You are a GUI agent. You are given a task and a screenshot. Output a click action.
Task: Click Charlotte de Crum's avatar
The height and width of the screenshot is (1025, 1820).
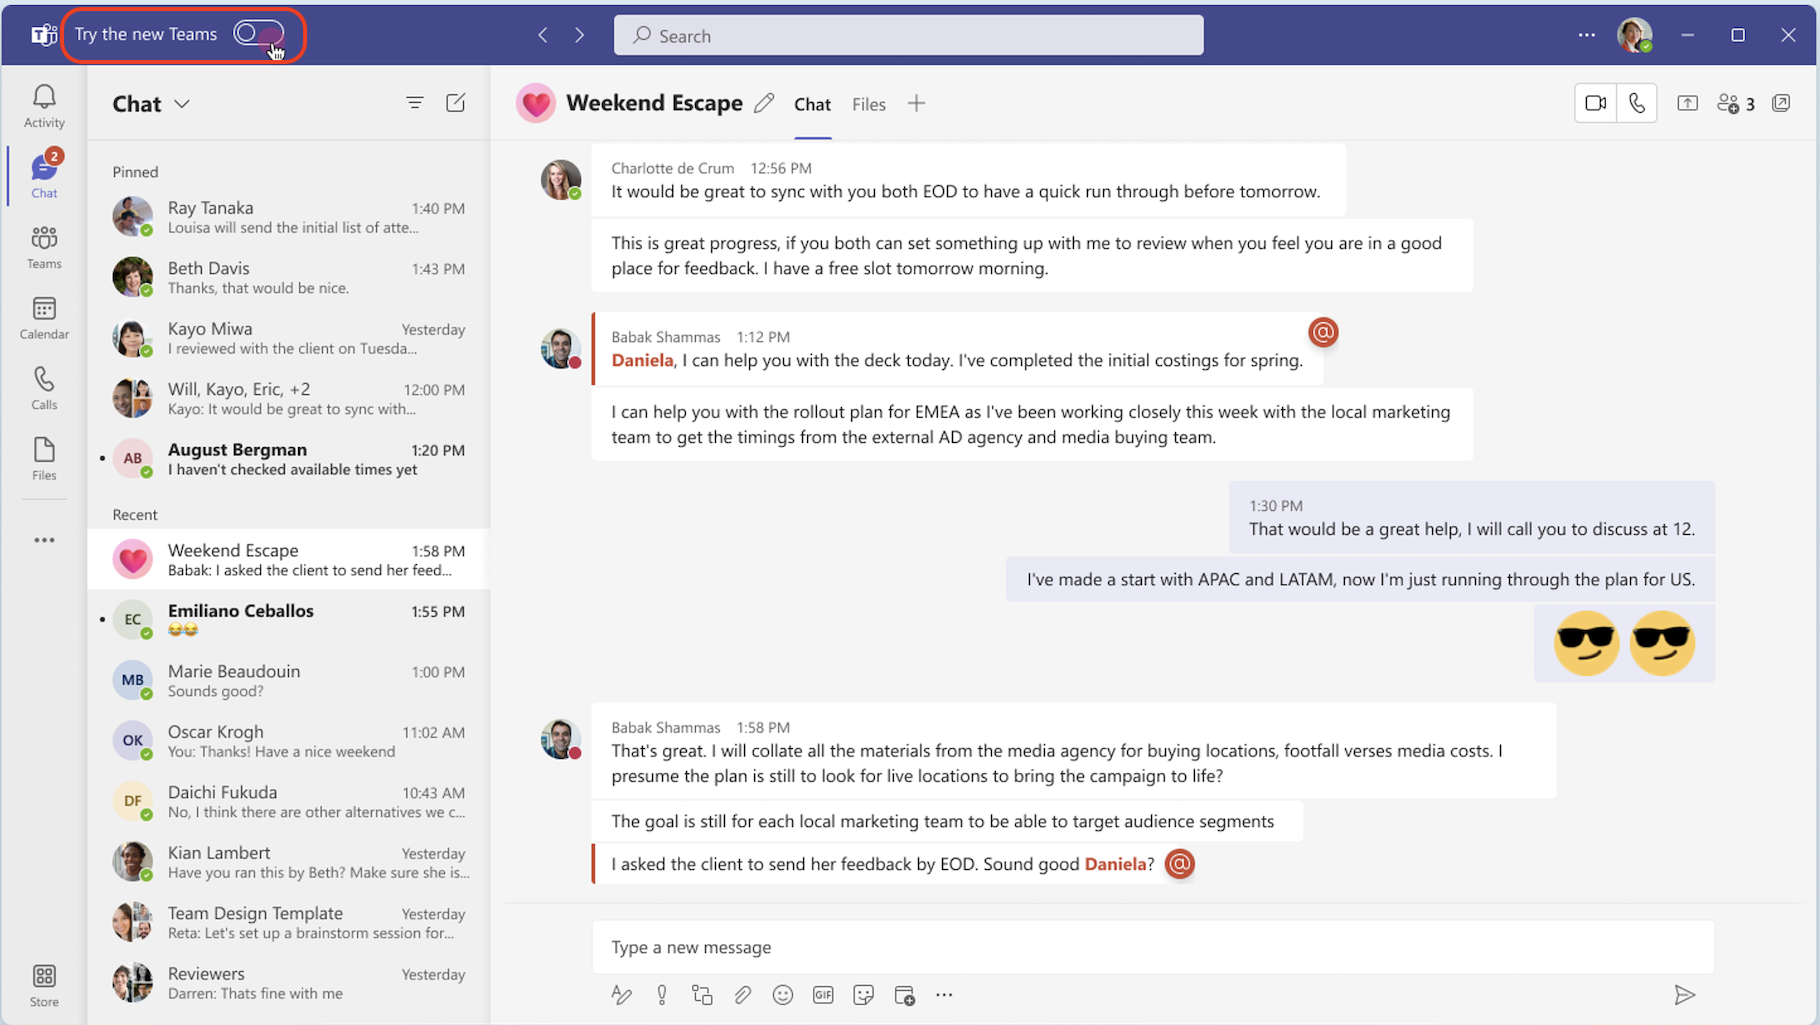[x=561, y=179]
